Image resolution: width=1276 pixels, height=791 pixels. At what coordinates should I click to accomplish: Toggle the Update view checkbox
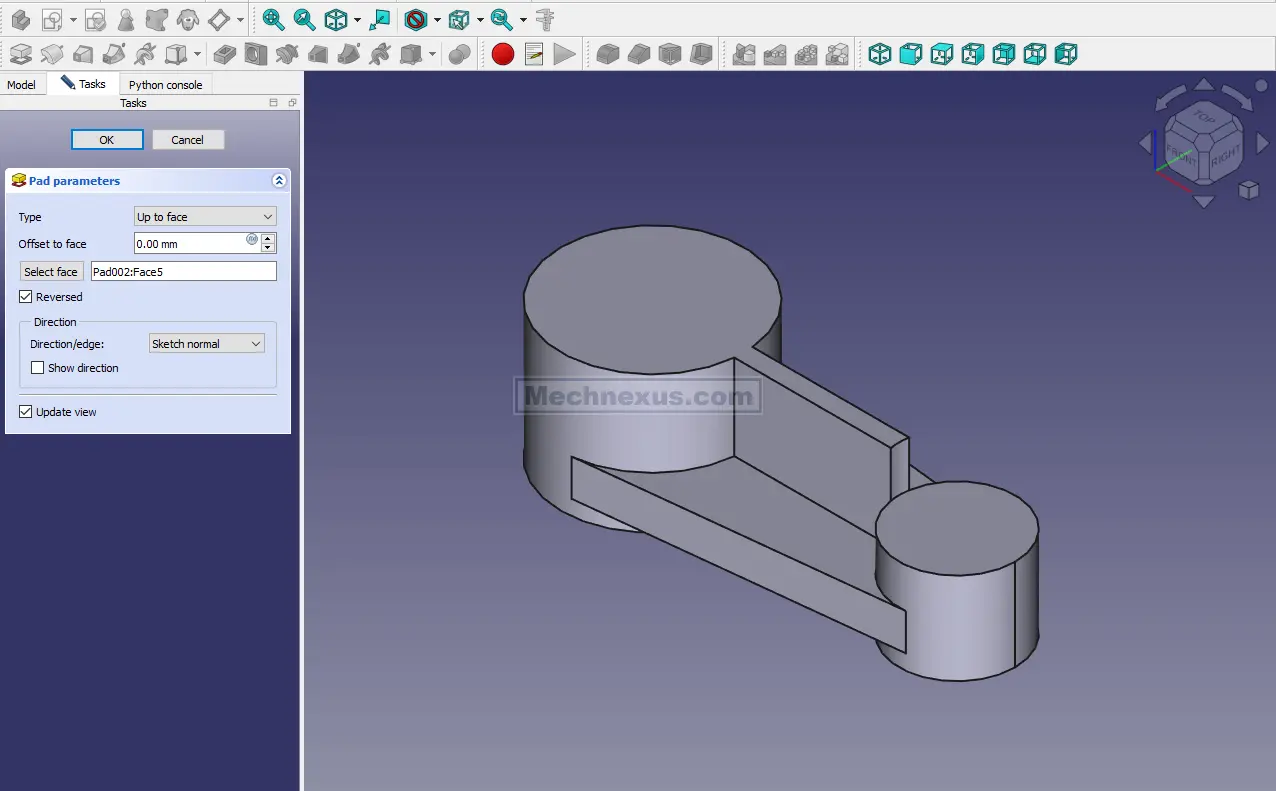point(26,412)
